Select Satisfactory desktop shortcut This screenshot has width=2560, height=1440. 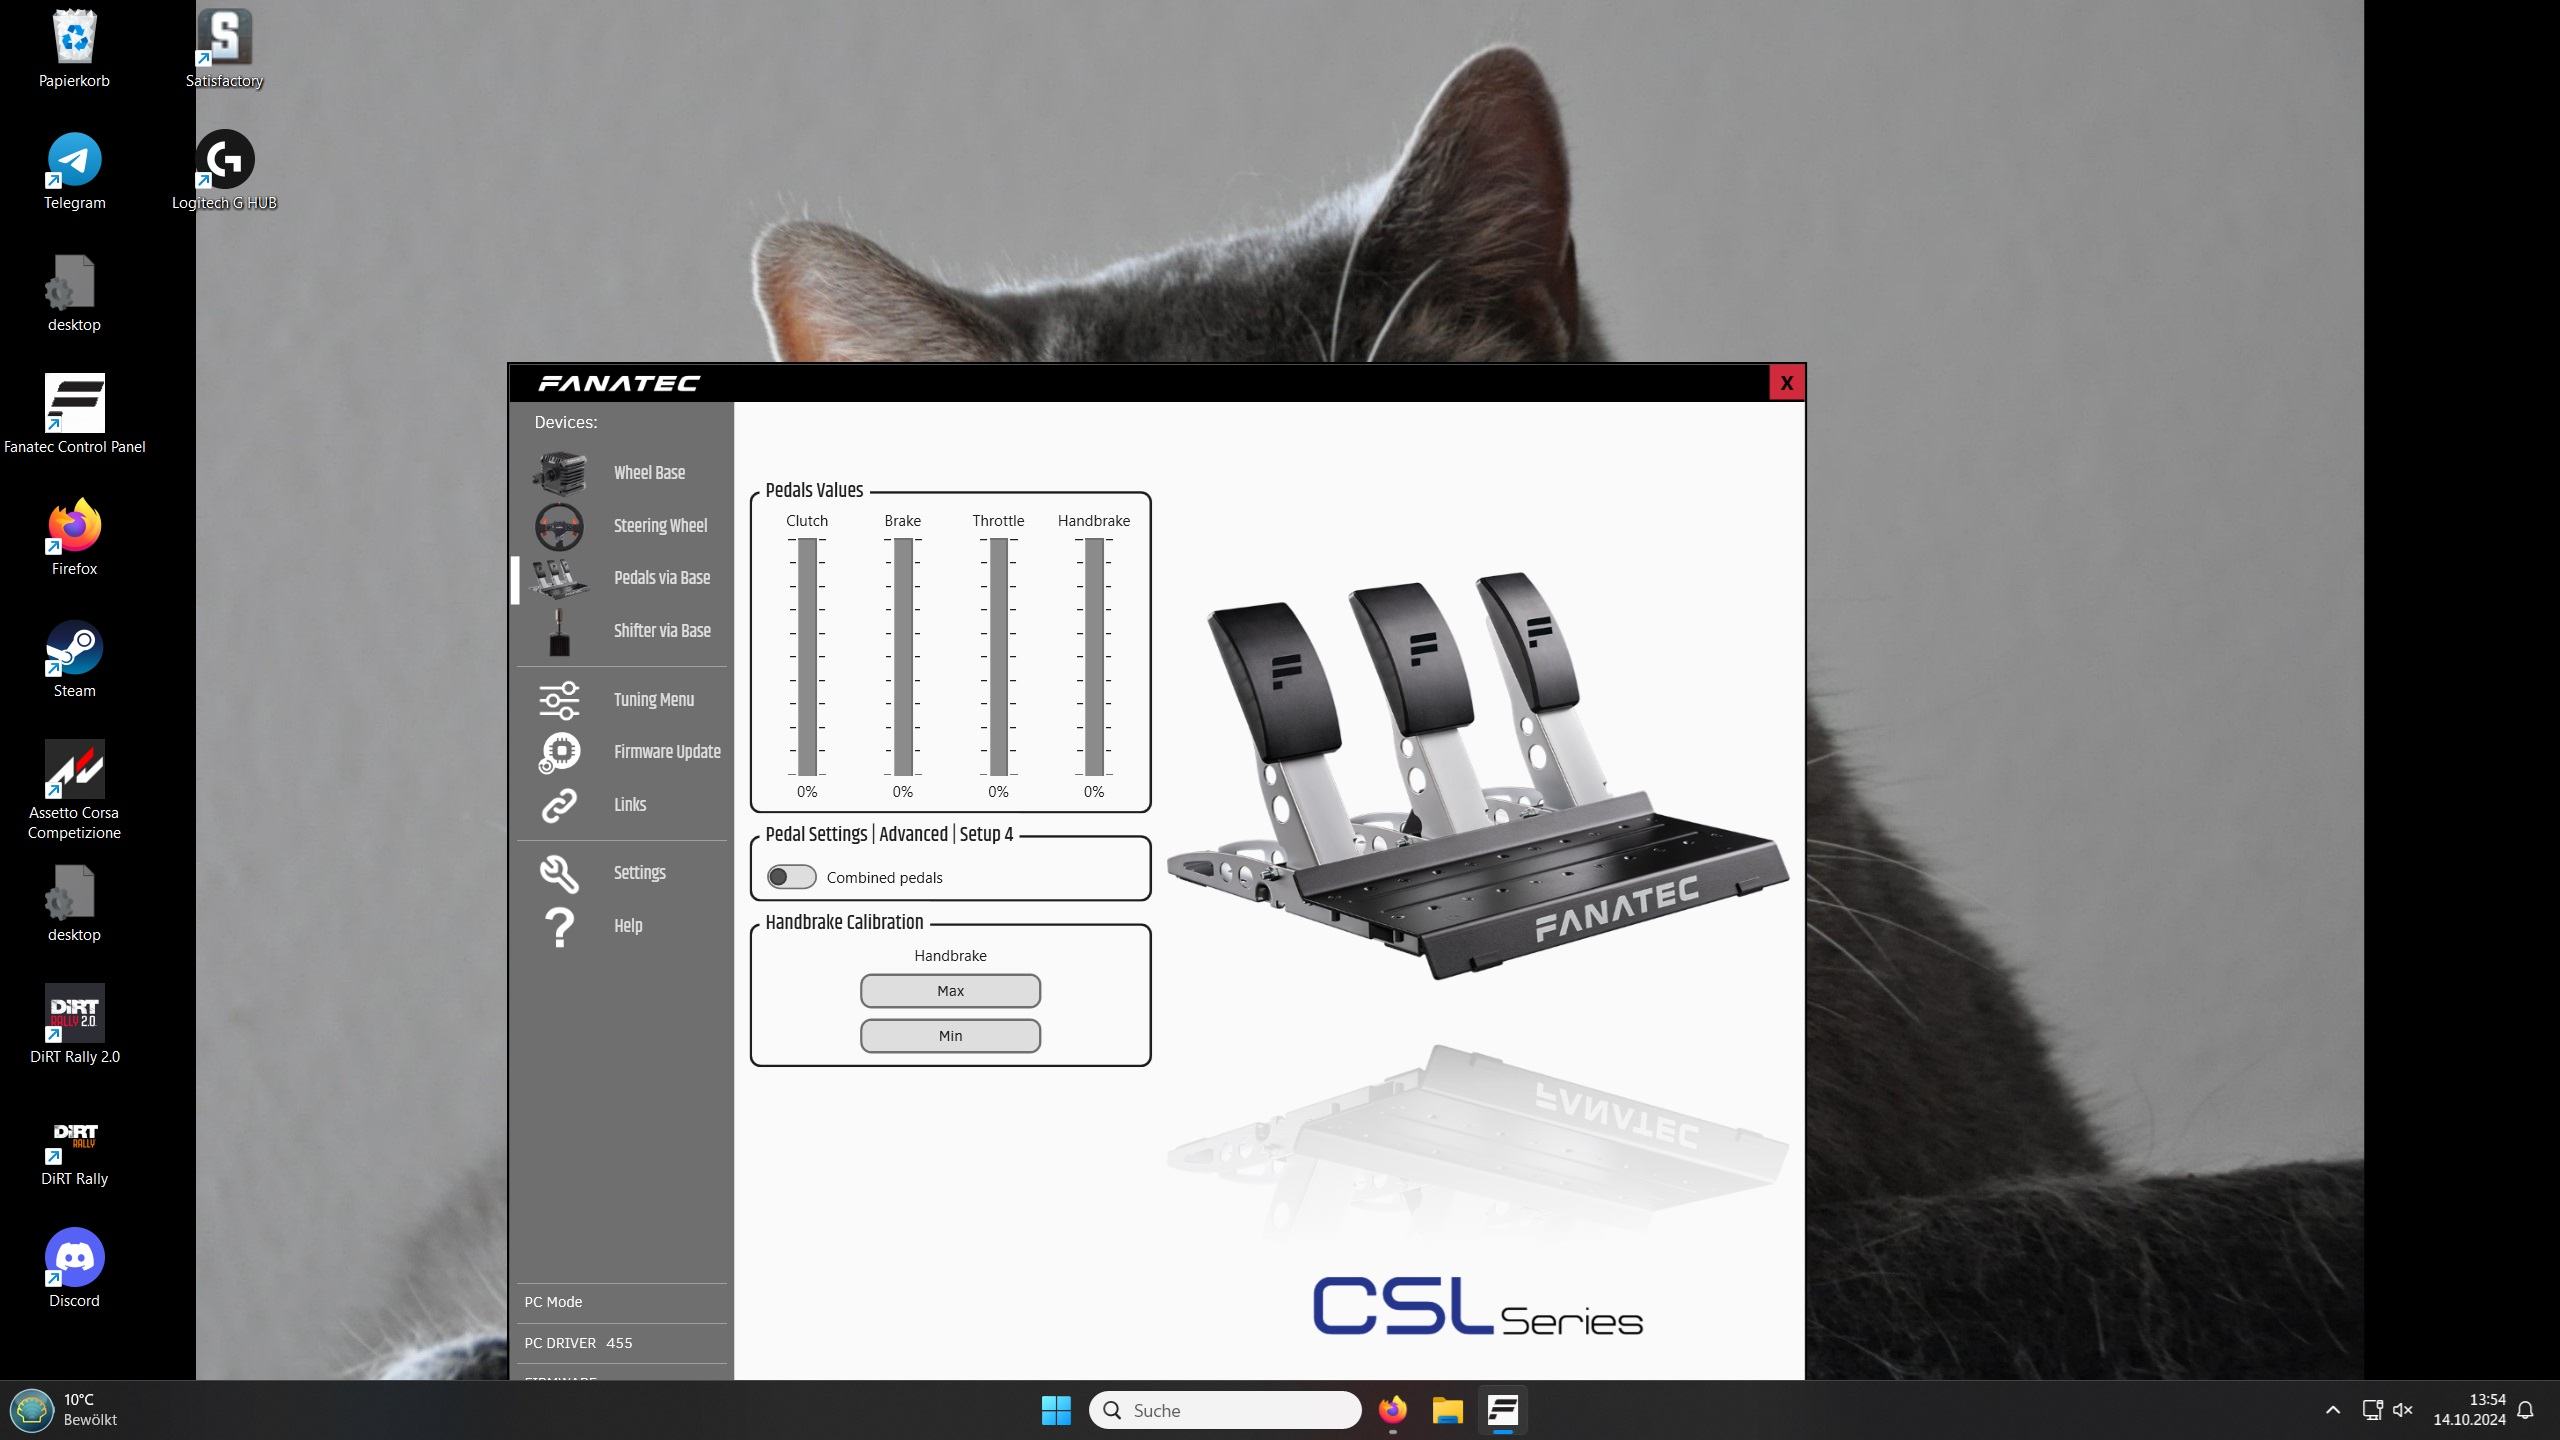click(x=224, y=49)
